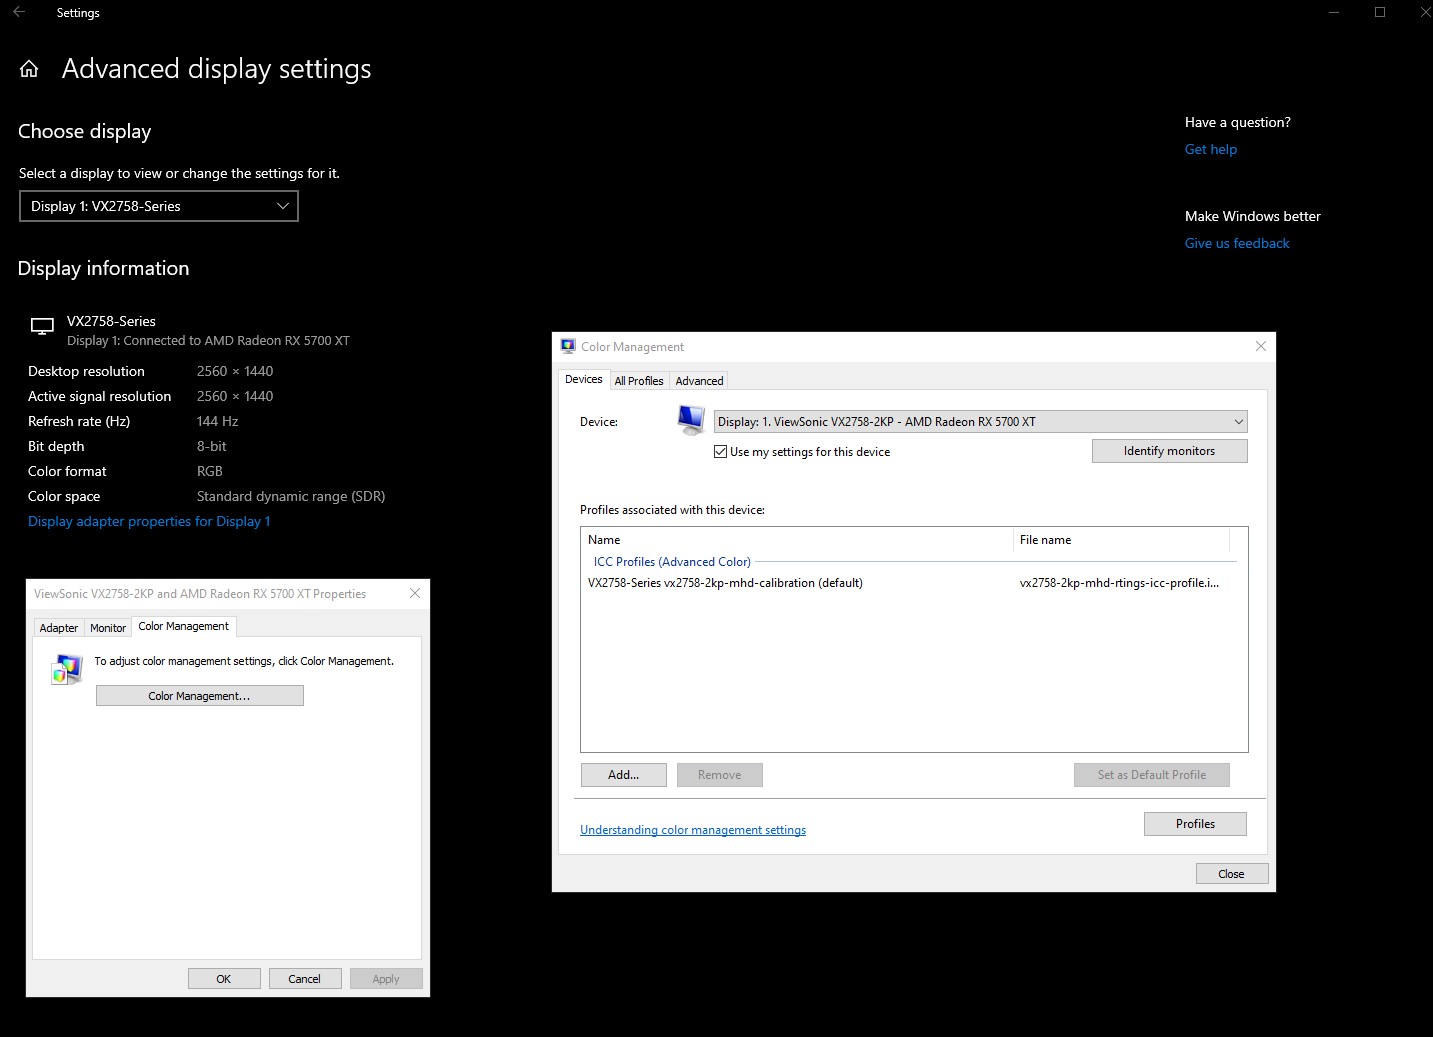Expand the Device combo box in Color Management
Image resolution: width=1433 pixels, height=1037 pixels.
click(x=980, y=421)
